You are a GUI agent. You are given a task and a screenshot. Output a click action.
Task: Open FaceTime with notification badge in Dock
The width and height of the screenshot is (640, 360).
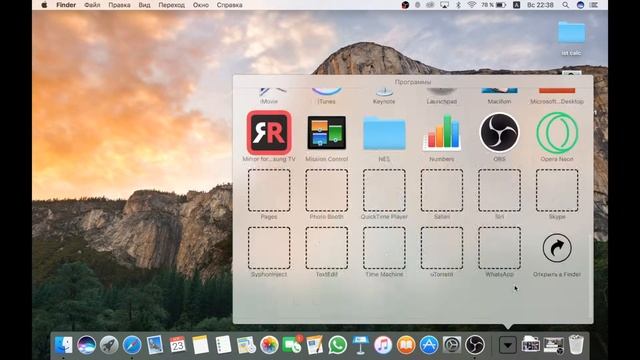coord(292,345)
